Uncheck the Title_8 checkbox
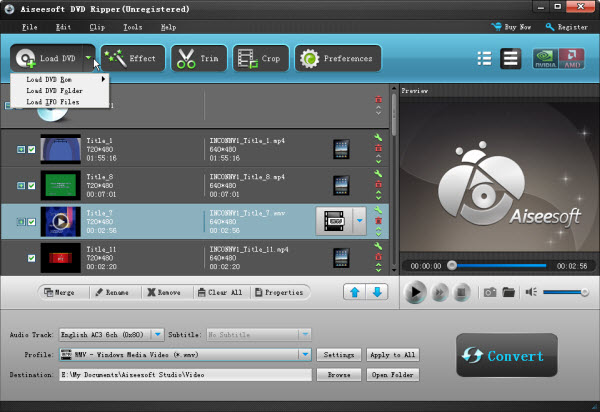Viewport: 600px width, 412px height. click(32, 185)
